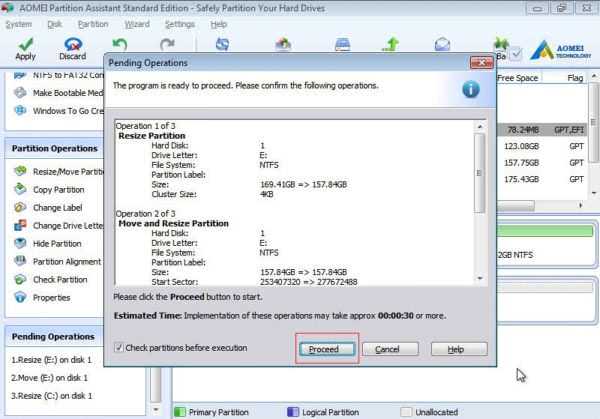
Task: Toggle Check partitions before execution checkbox
Action: [x=119, y=347]
